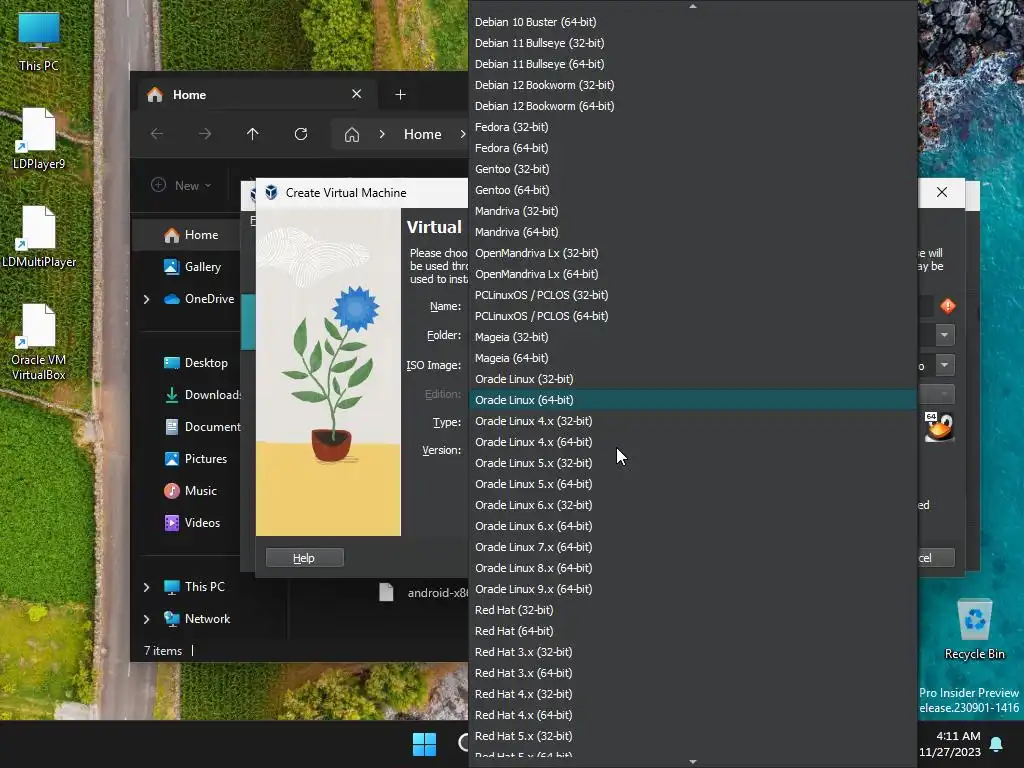Open Downloads folder in Explorer sidebar
Screen dimensions: 1024x768
pyautogui.click(x=202, y=394)
